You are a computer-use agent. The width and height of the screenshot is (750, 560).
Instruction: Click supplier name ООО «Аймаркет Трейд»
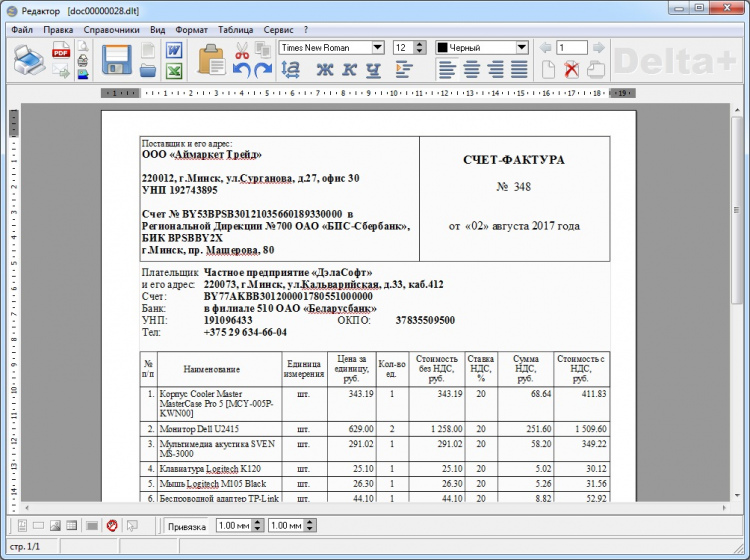202,154
